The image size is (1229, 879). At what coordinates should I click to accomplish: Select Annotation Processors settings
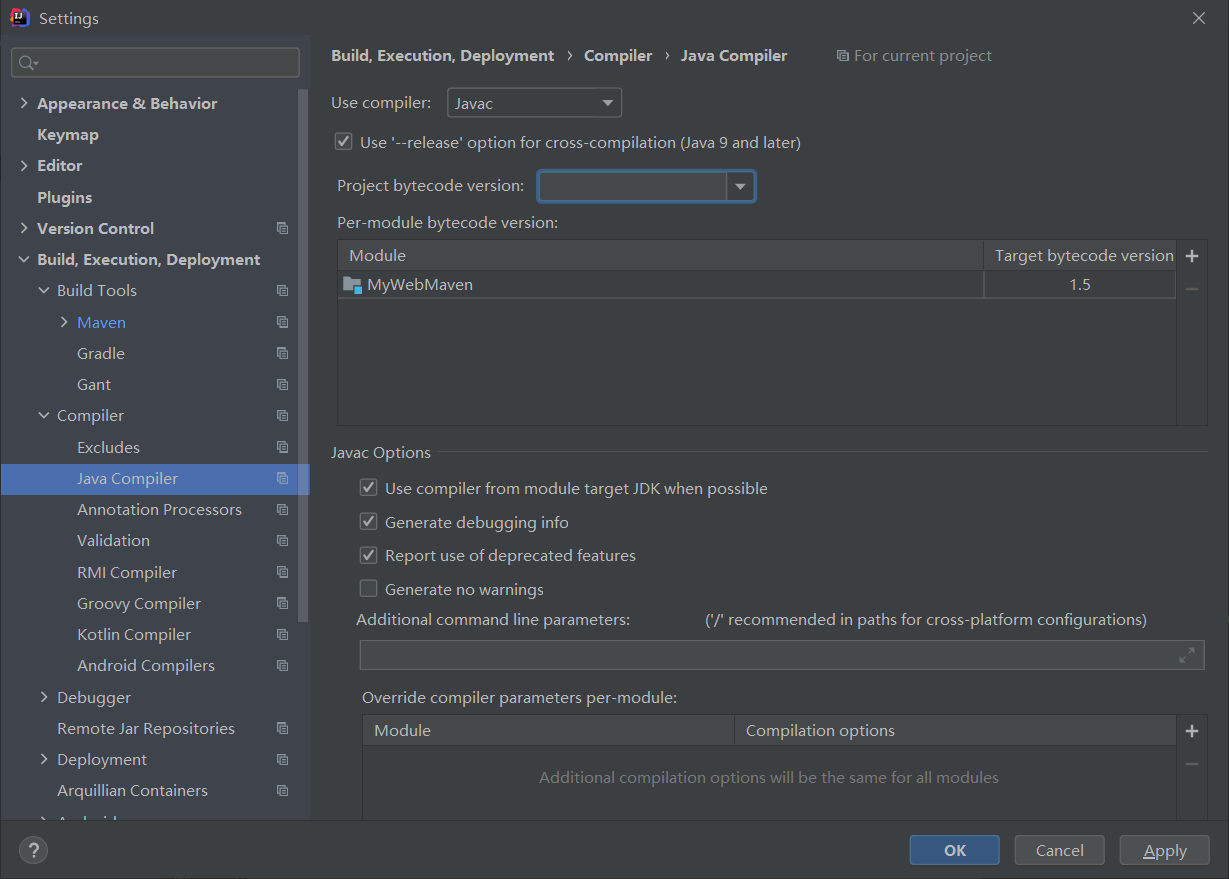pos(159,509)
